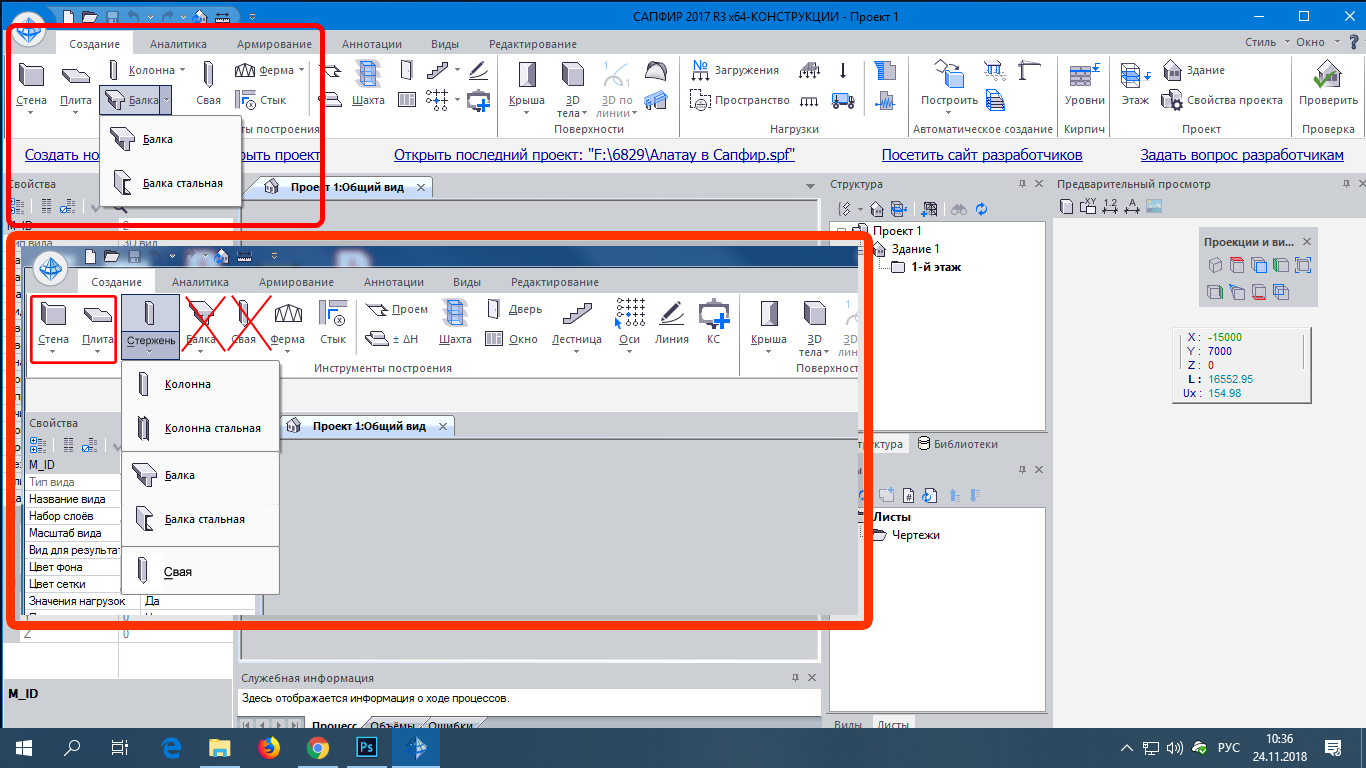Viewport: 1366px width, 768px height.
Task: Open the Уровни brick levels tool
Action: 1084,83
